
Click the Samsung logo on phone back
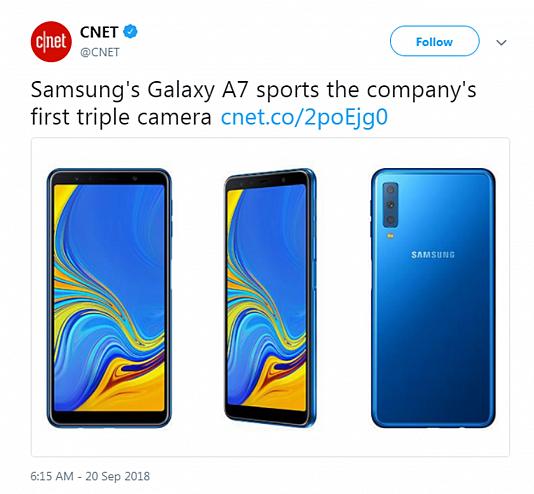[433, 255]
